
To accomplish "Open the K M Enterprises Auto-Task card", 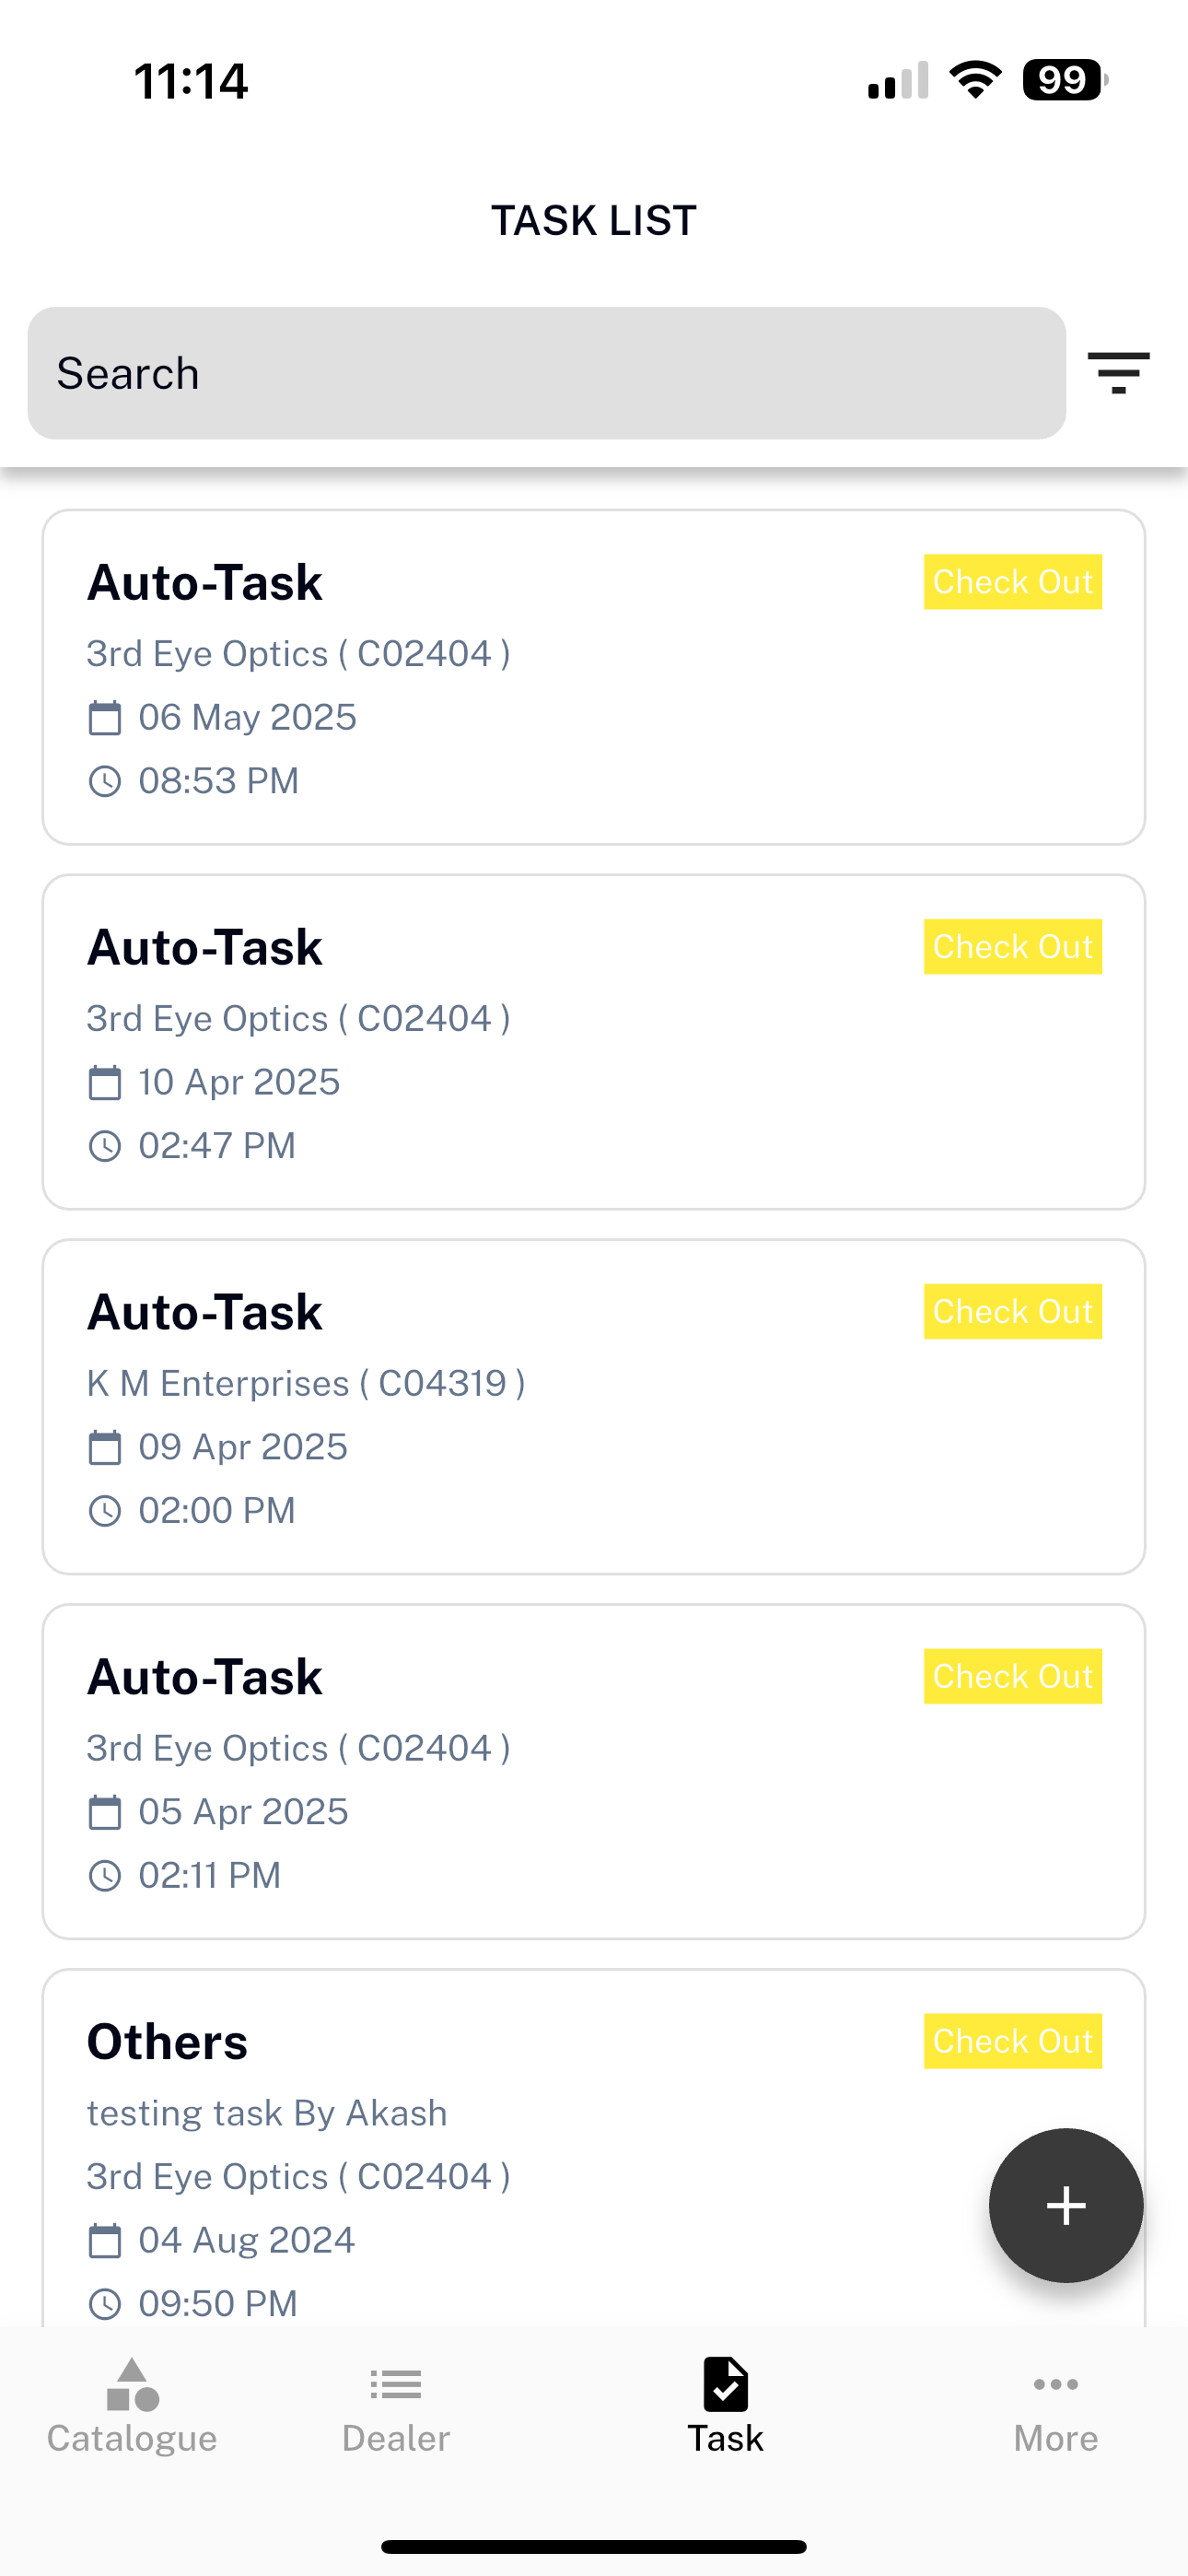I will [x=594, y=1407].
